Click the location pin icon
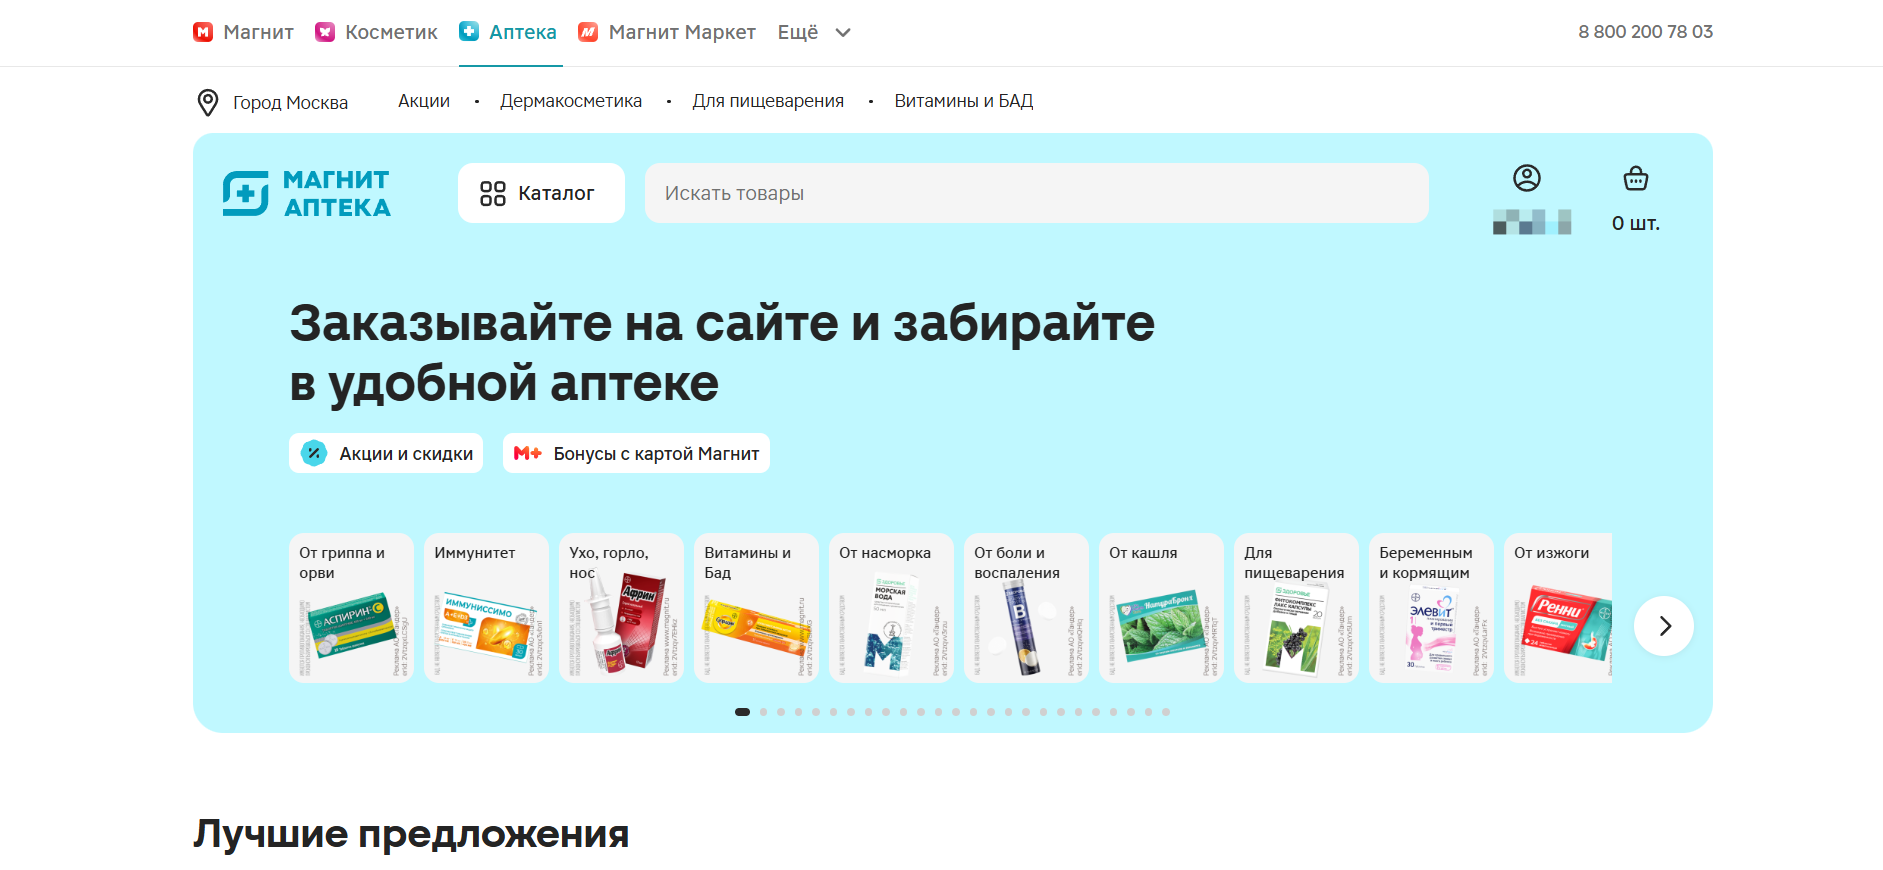Screen dimensions: 1883x870 pyautogui.click(x=208, y=102)
